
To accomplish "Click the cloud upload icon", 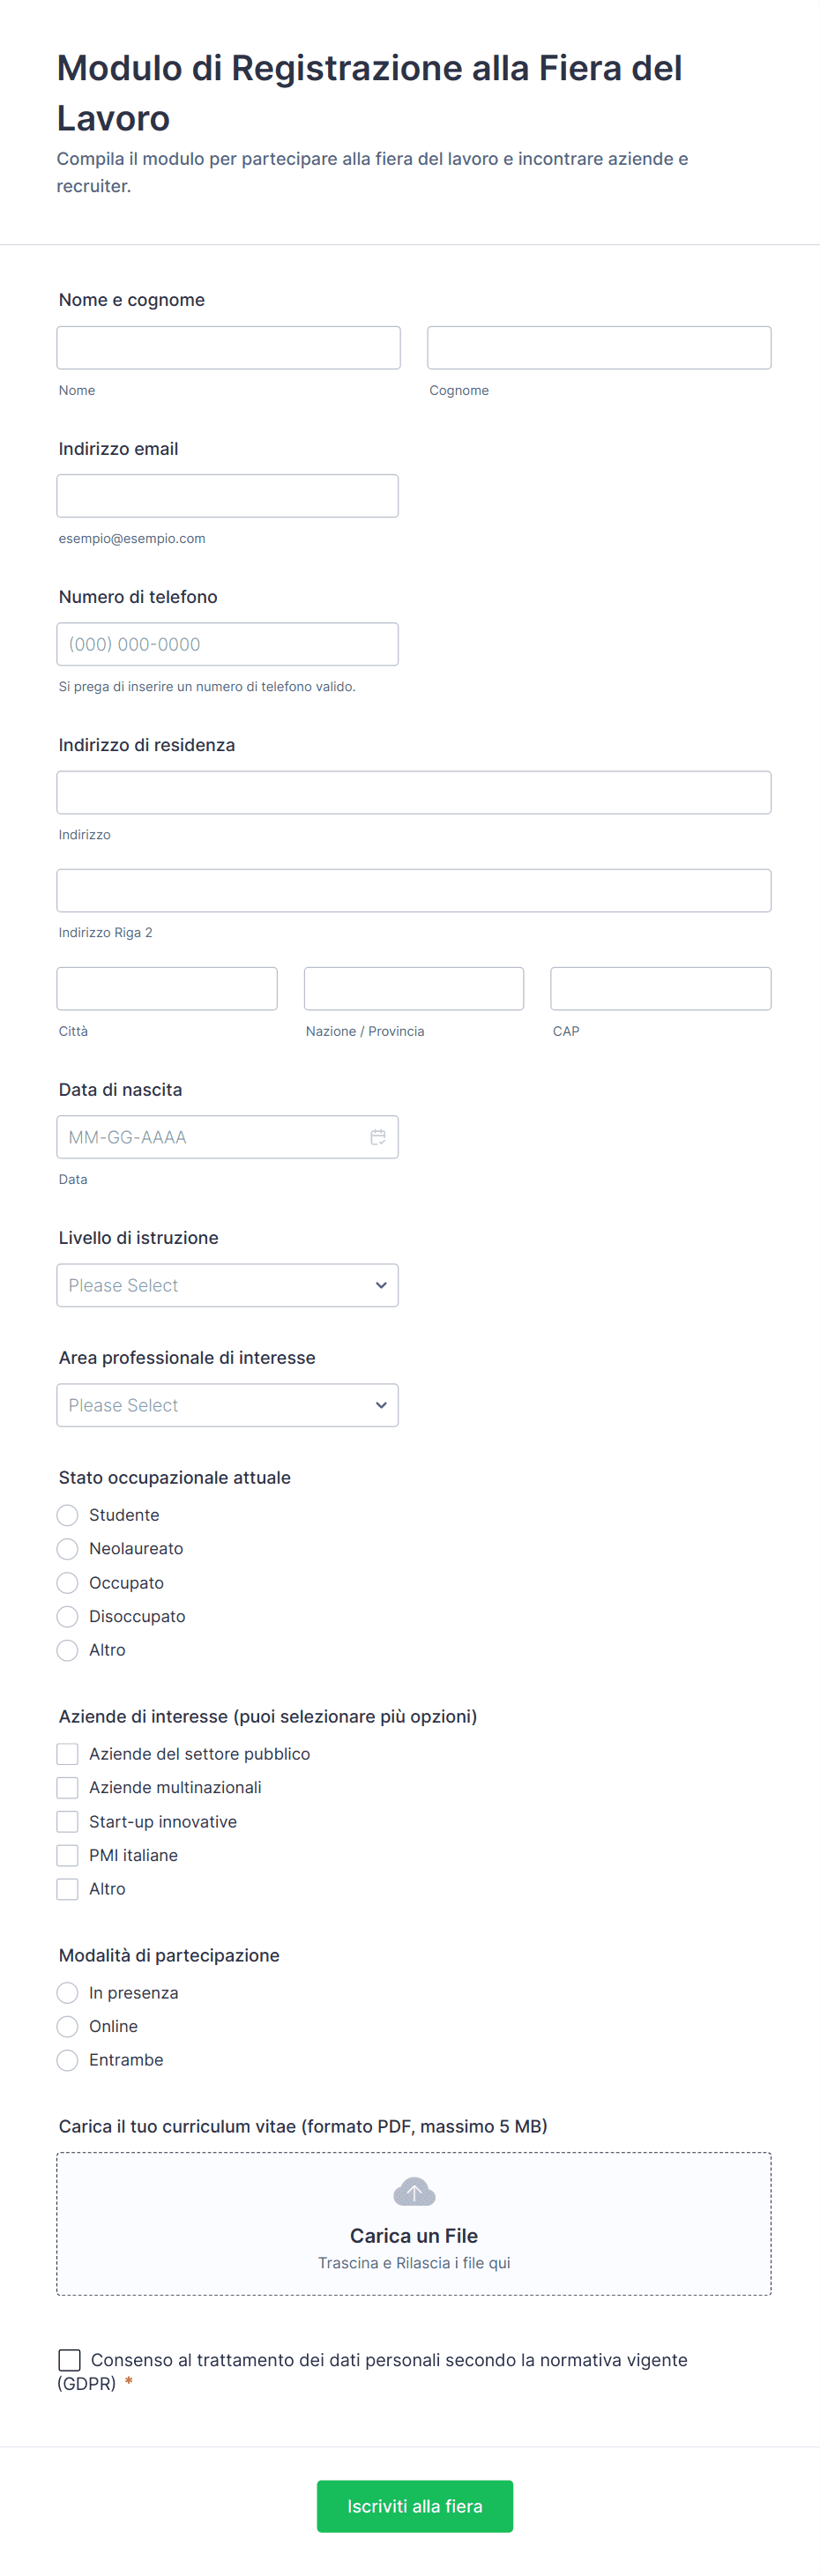I will click(414, 2192).
